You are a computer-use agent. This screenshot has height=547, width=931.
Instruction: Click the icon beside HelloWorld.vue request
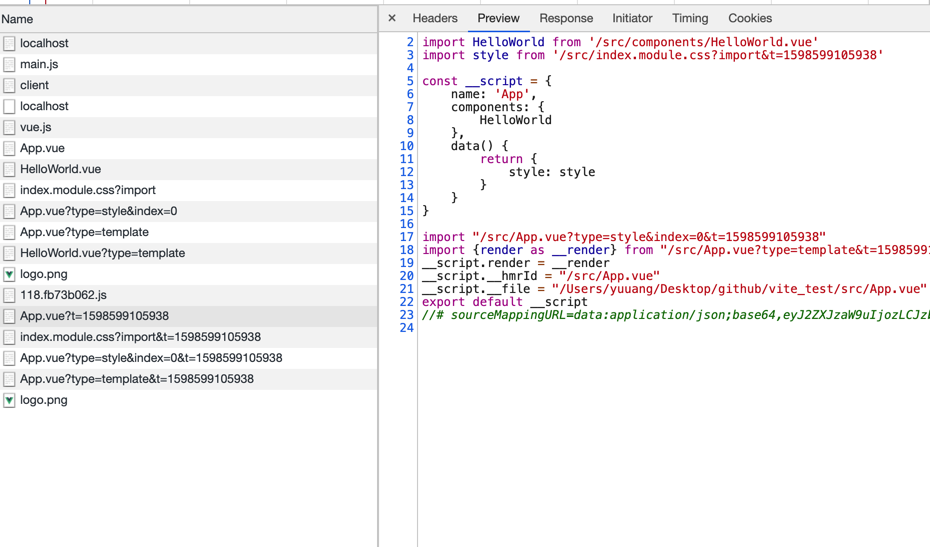coord(9,169)
